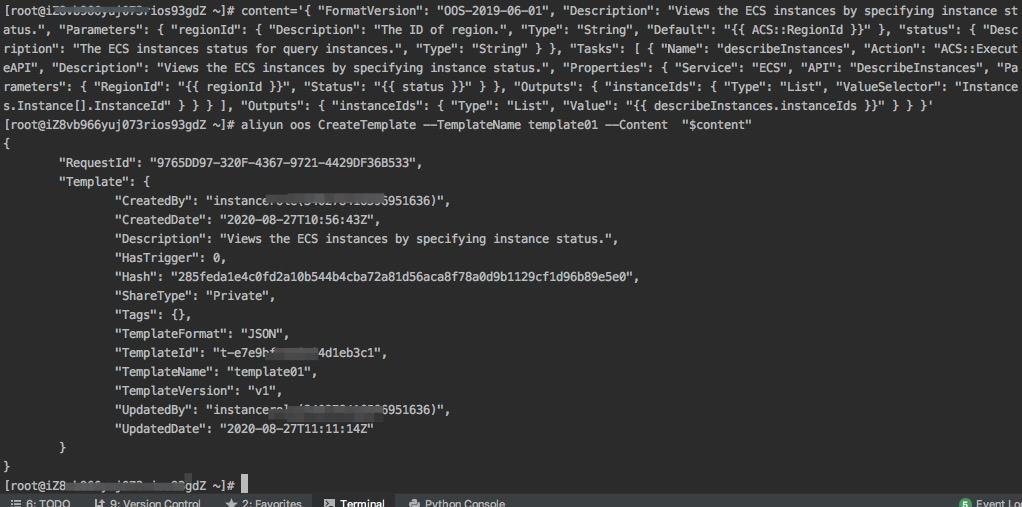
Task: Click the "Template": { key line
Action: (x=104, y=182)
